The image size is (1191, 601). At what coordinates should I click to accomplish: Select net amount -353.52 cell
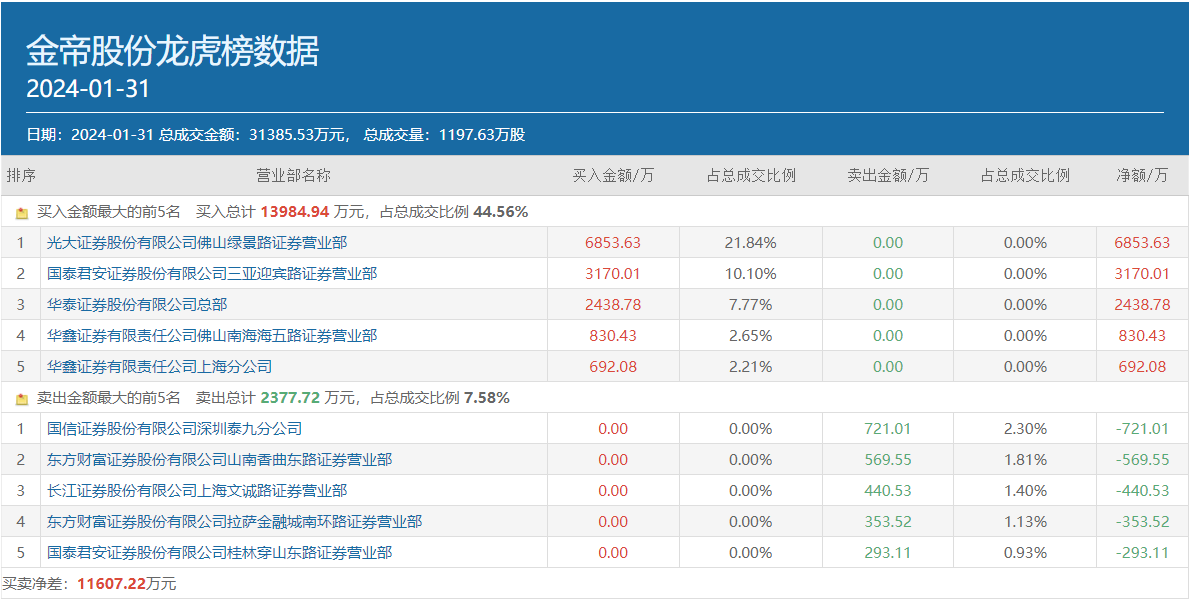(1142, 522)
